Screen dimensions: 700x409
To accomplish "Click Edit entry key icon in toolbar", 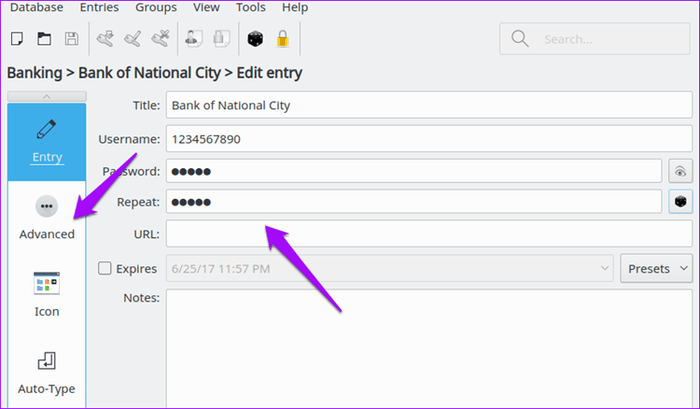I will 133,39.
